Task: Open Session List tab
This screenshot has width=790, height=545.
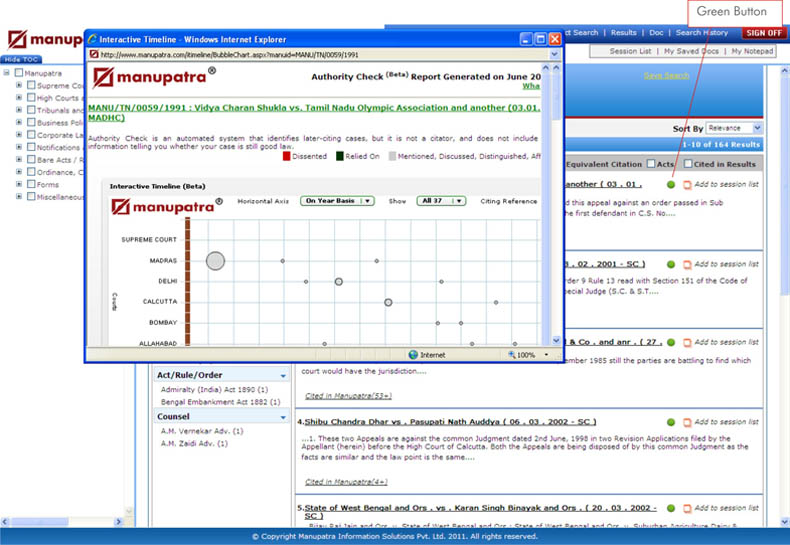Action: (x=630, y=51)
